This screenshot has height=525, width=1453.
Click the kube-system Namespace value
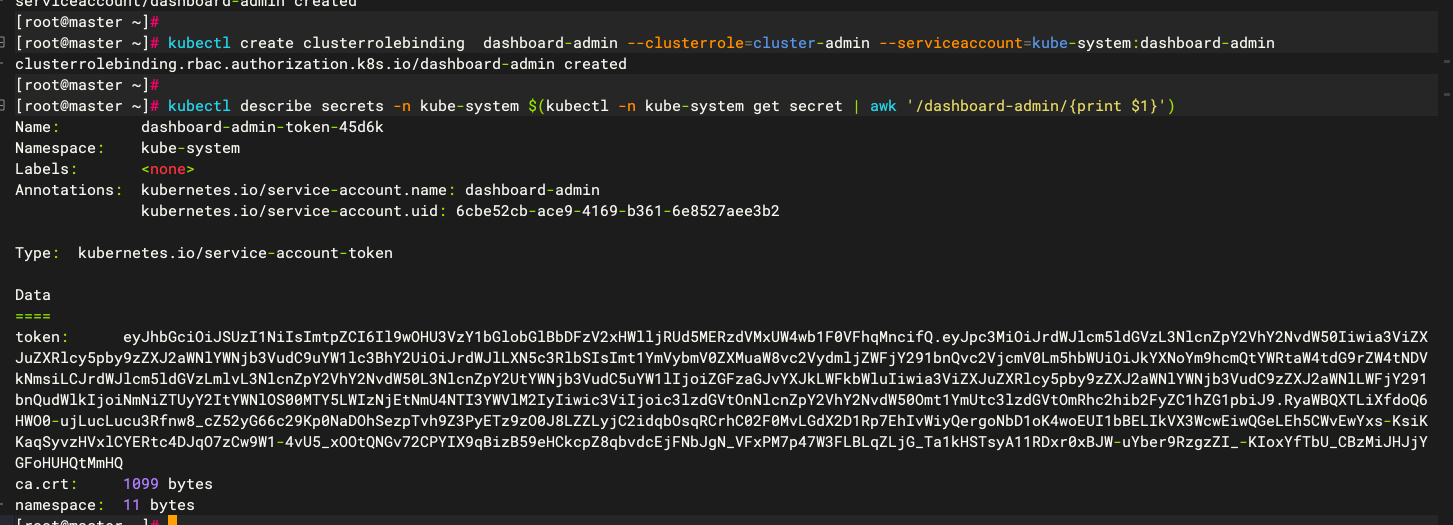click(x=190, y=148)
